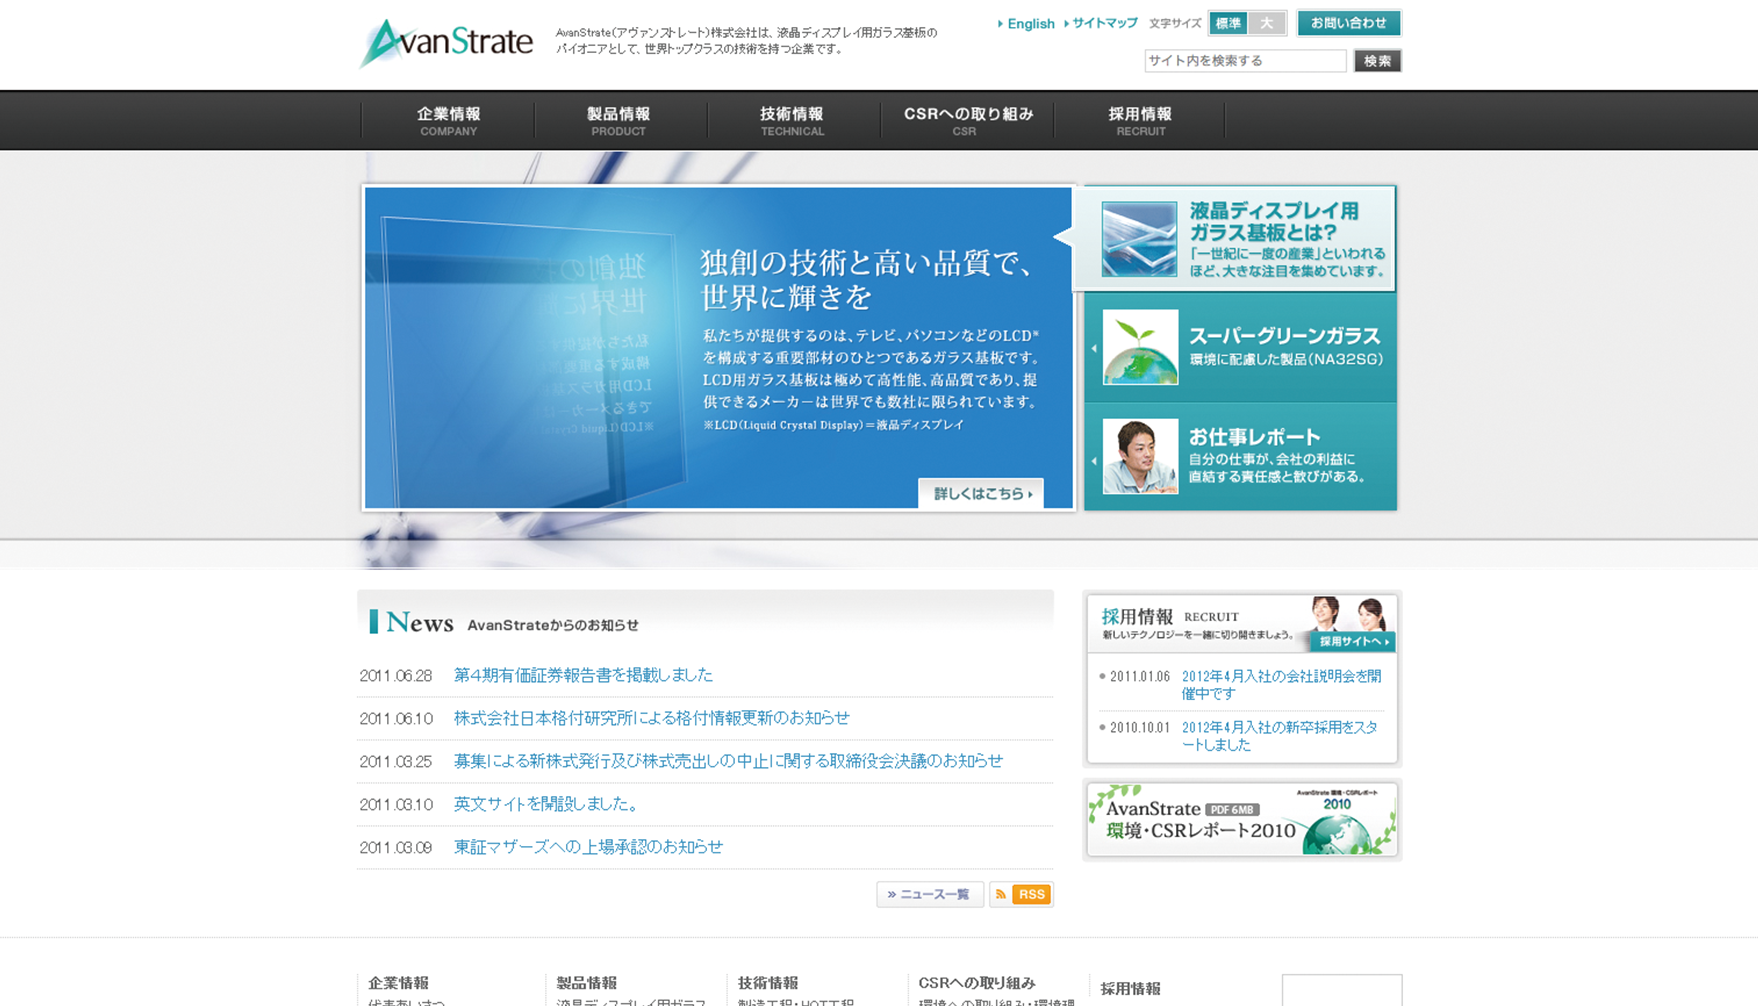Open the 環境・CSRレポート2010 PDF banner
This screenshot has width=1758, height=1006.
point(1242,819)
